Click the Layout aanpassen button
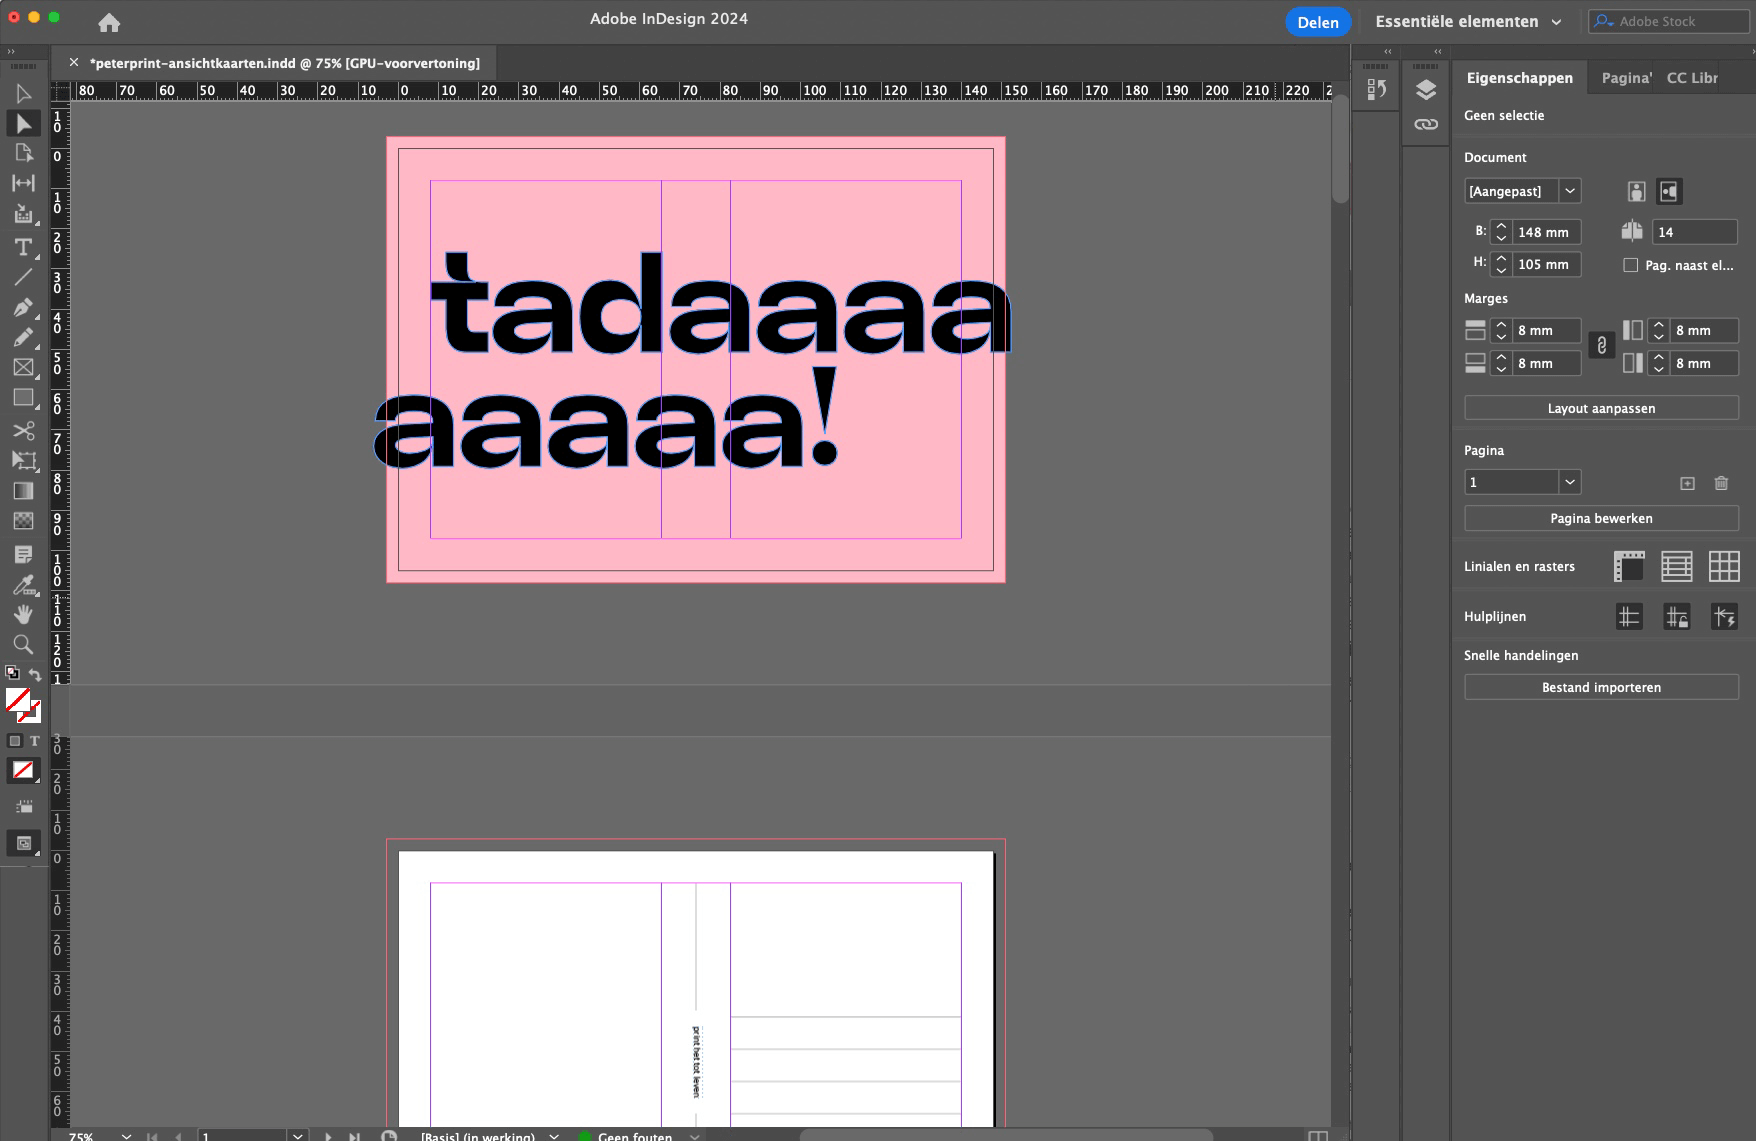This screenshot has height=1141, width=1756. point(1599,407)
